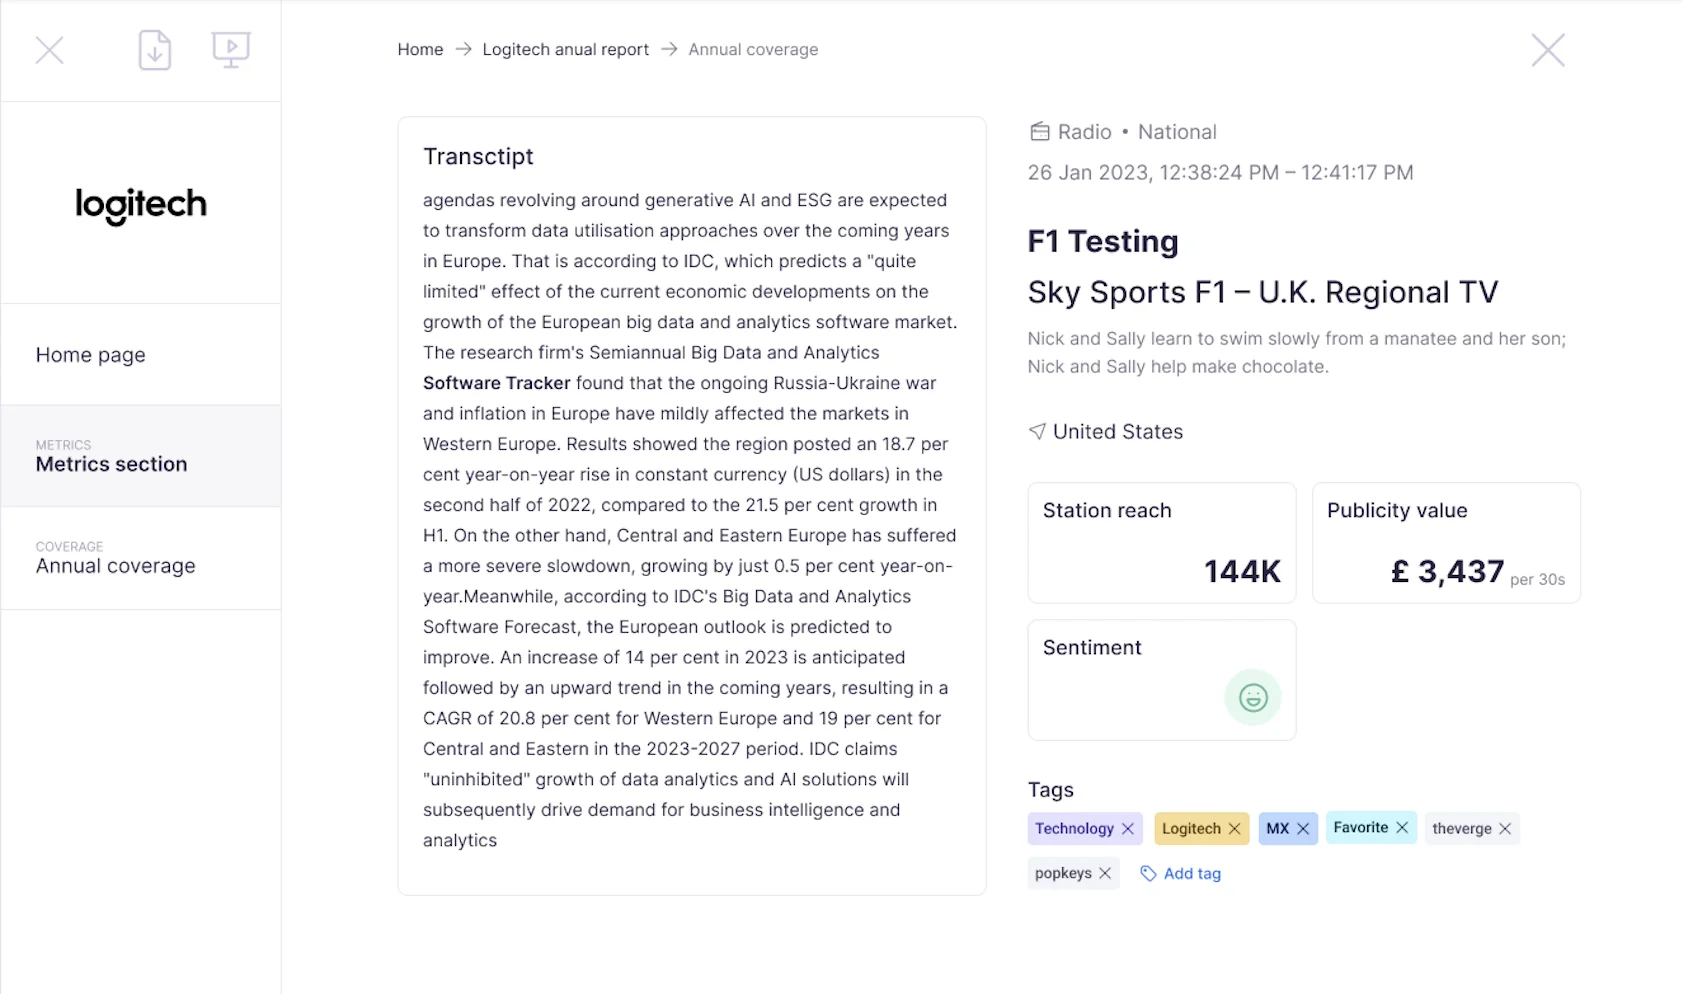Click the download report icon
Viewport: 1682px width, 994px height.
coord(155,50)
